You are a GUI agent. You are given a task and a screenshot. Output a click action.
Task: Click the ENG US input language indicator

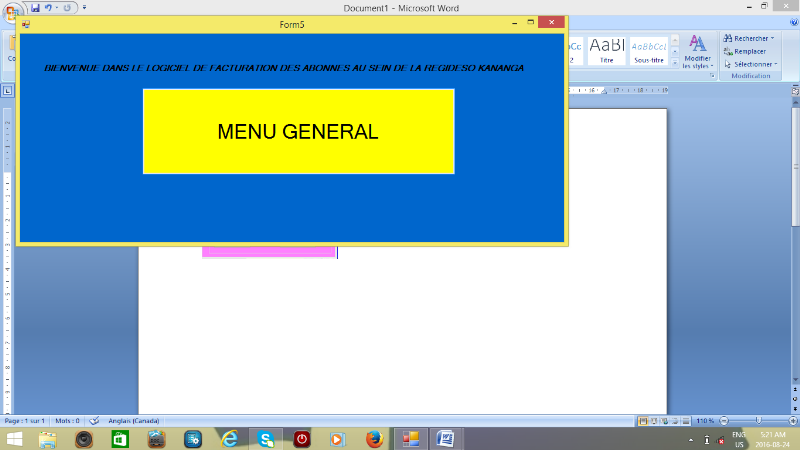click(x=739, y=440)
